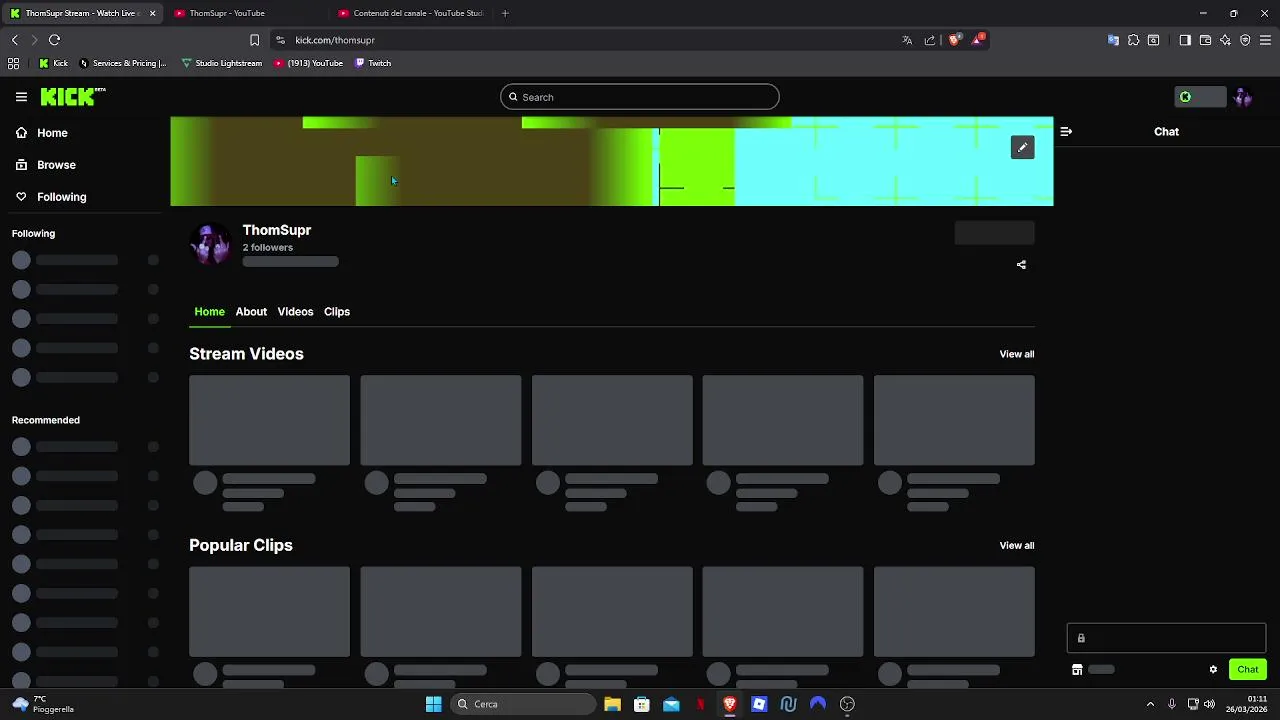This screenshot has height=720, width=1280.
Task: Open the weather widget Pioggerella
Action: tap(44, 704)
